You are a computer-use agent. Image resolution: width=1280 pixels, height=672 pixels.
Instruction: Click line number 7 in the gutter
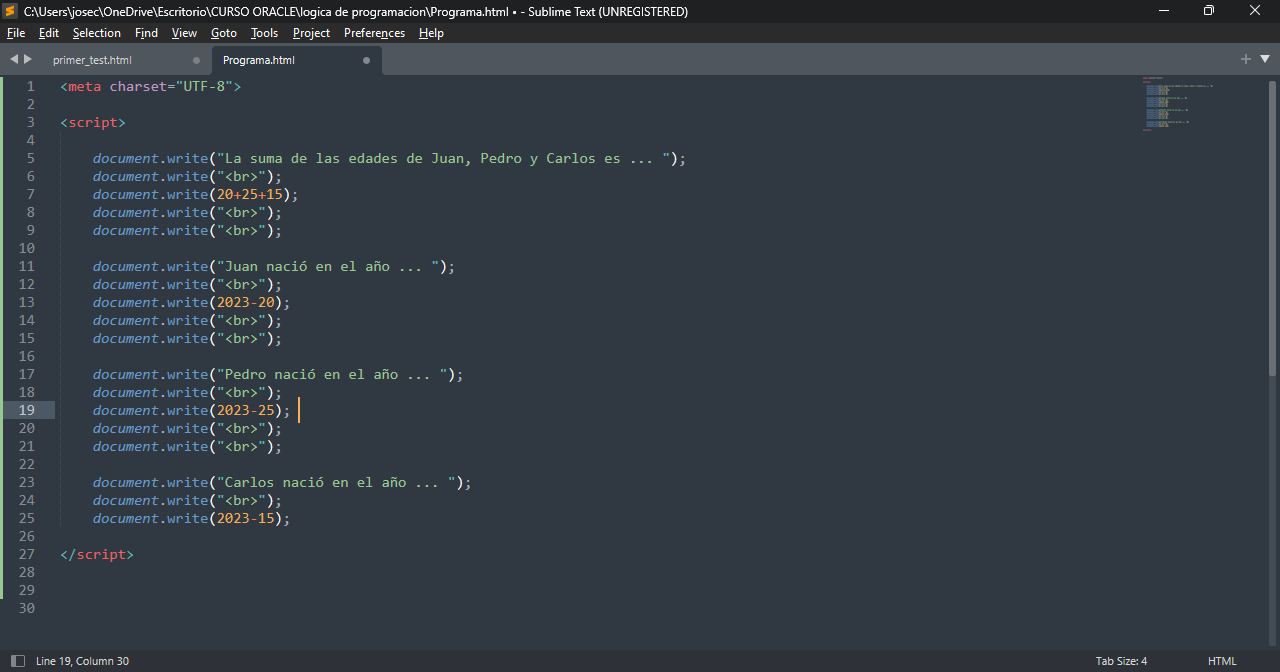[30, 195]
